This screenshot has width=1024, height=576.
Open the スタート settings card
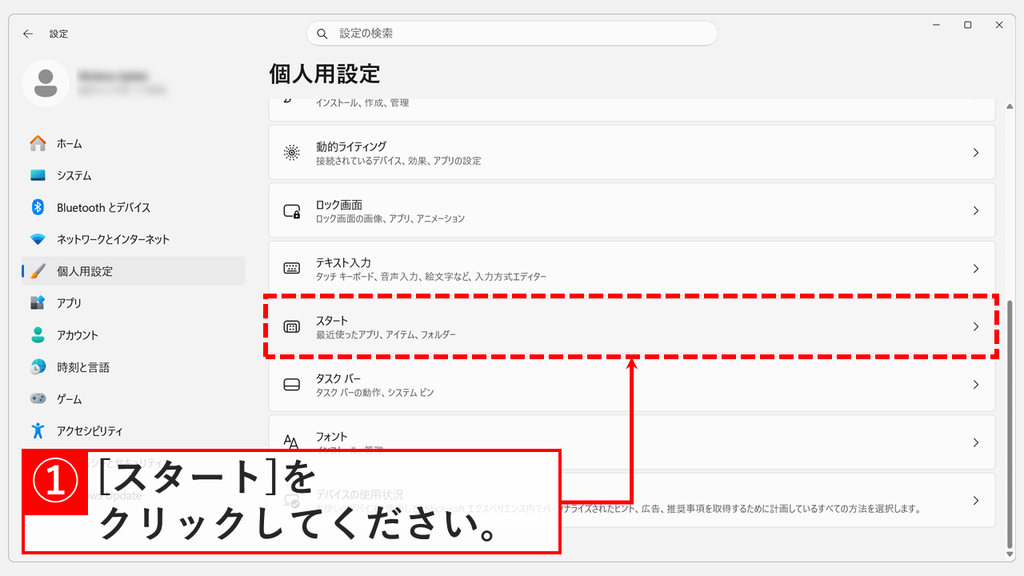[x=632, y=327]
